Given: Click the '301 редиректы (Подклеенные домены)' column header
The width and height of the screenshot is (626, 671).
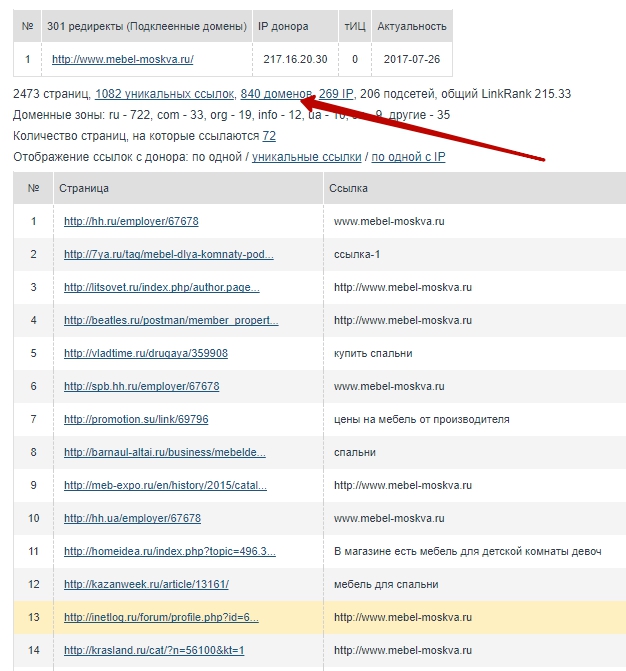Looking at the screenshot, I should click(x=147, y=26).
